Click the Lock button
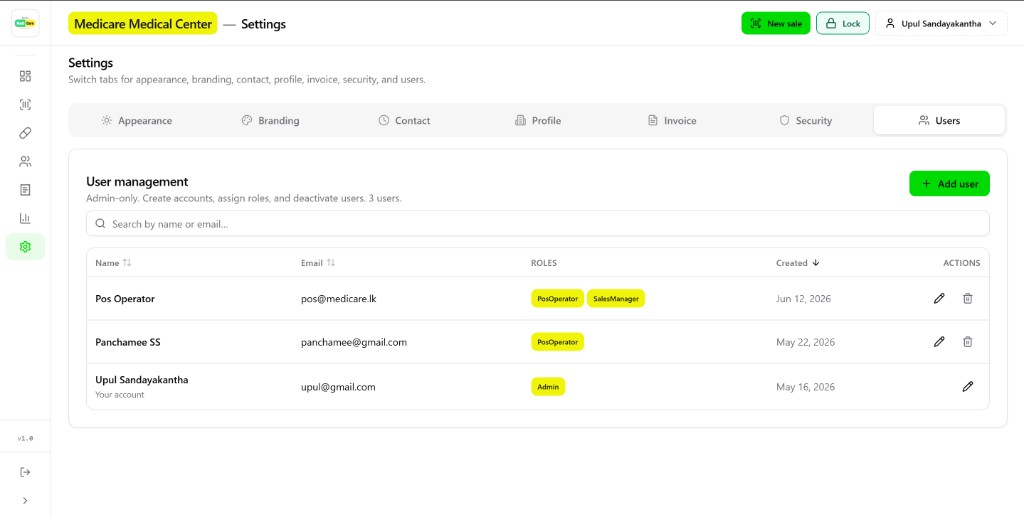 (843, 24)
